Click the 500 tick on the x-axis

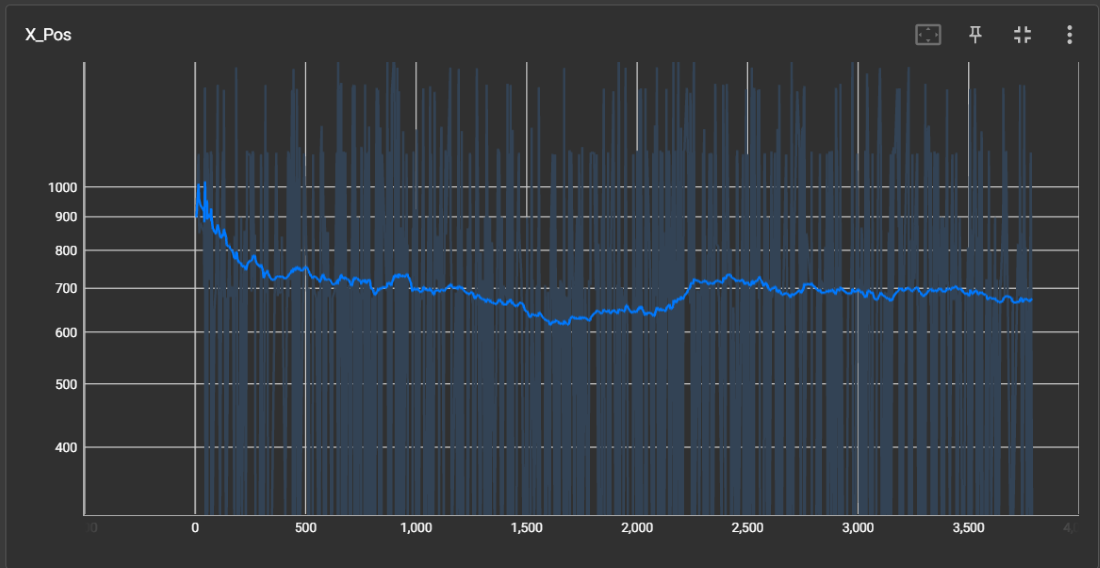(x=305, y=528)
